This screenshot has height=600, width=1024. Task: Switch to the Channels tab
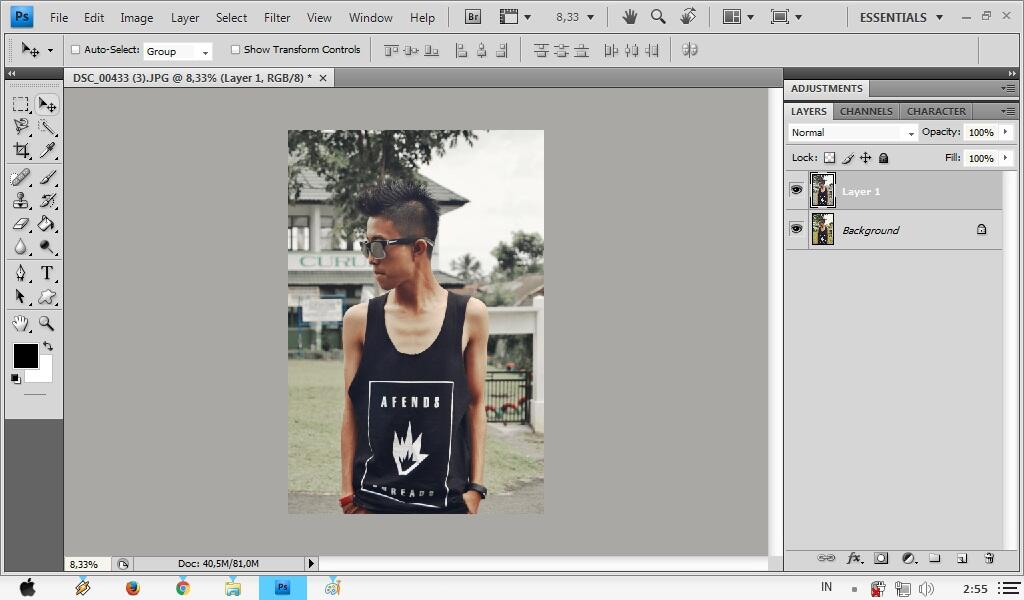point(866,111)
